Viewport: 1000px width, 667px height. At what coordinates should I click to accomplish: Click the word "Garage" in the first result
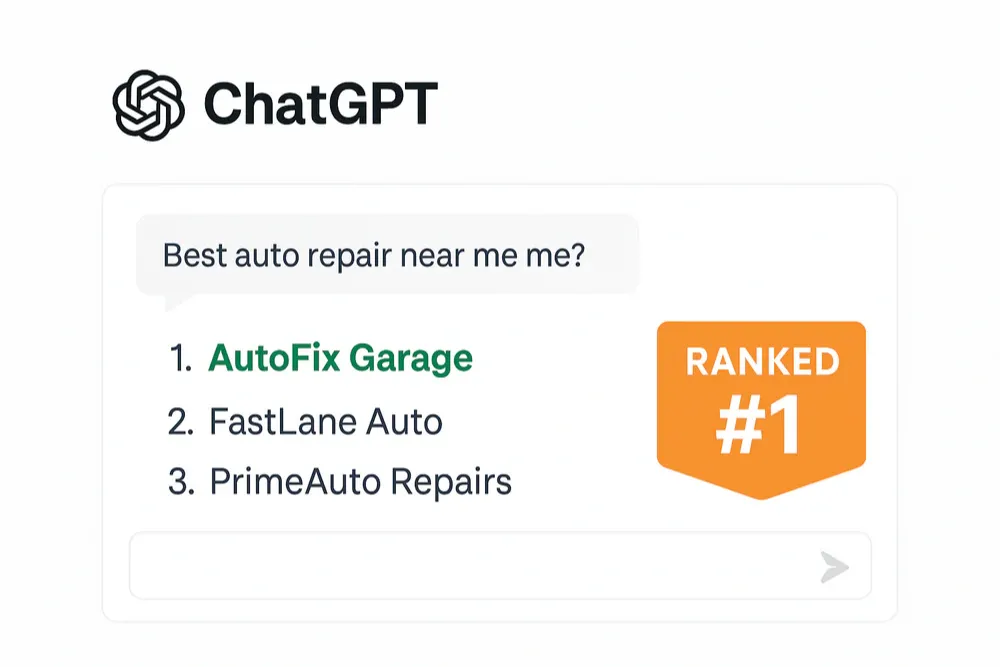click(x=411, y=360)
